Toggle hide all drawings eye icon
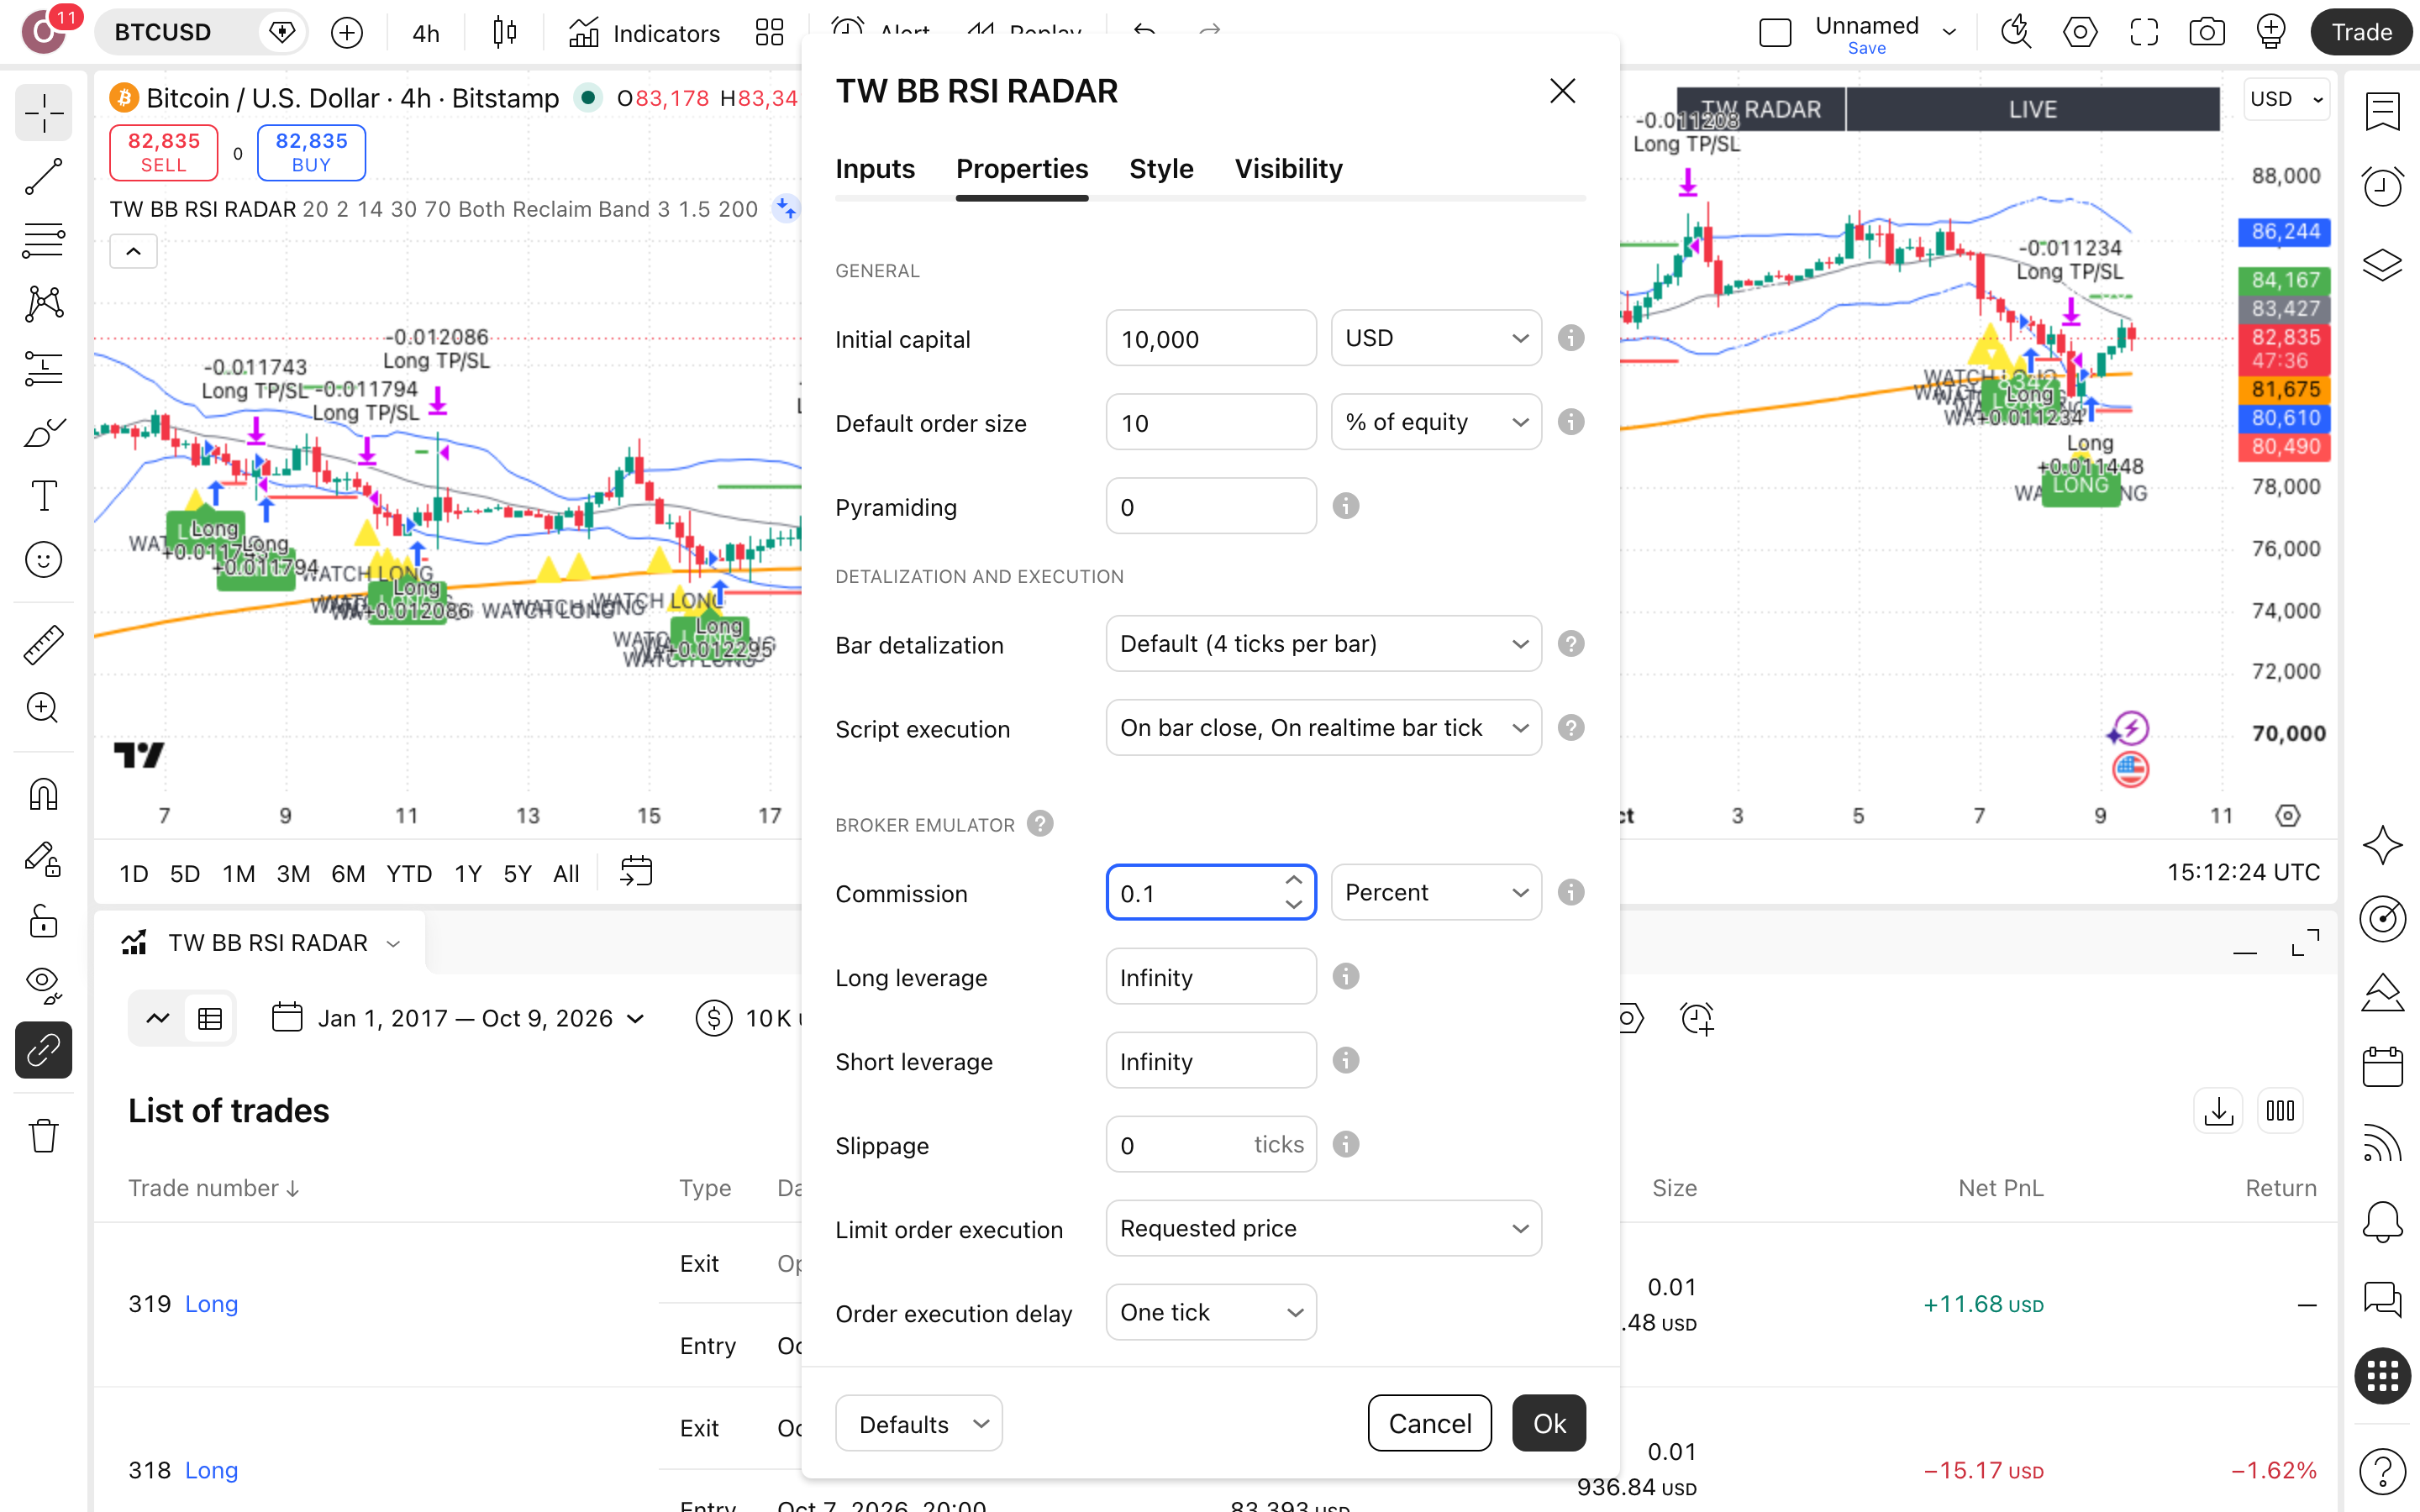Screen dimensions: 2420x1512 pos(44,986)
